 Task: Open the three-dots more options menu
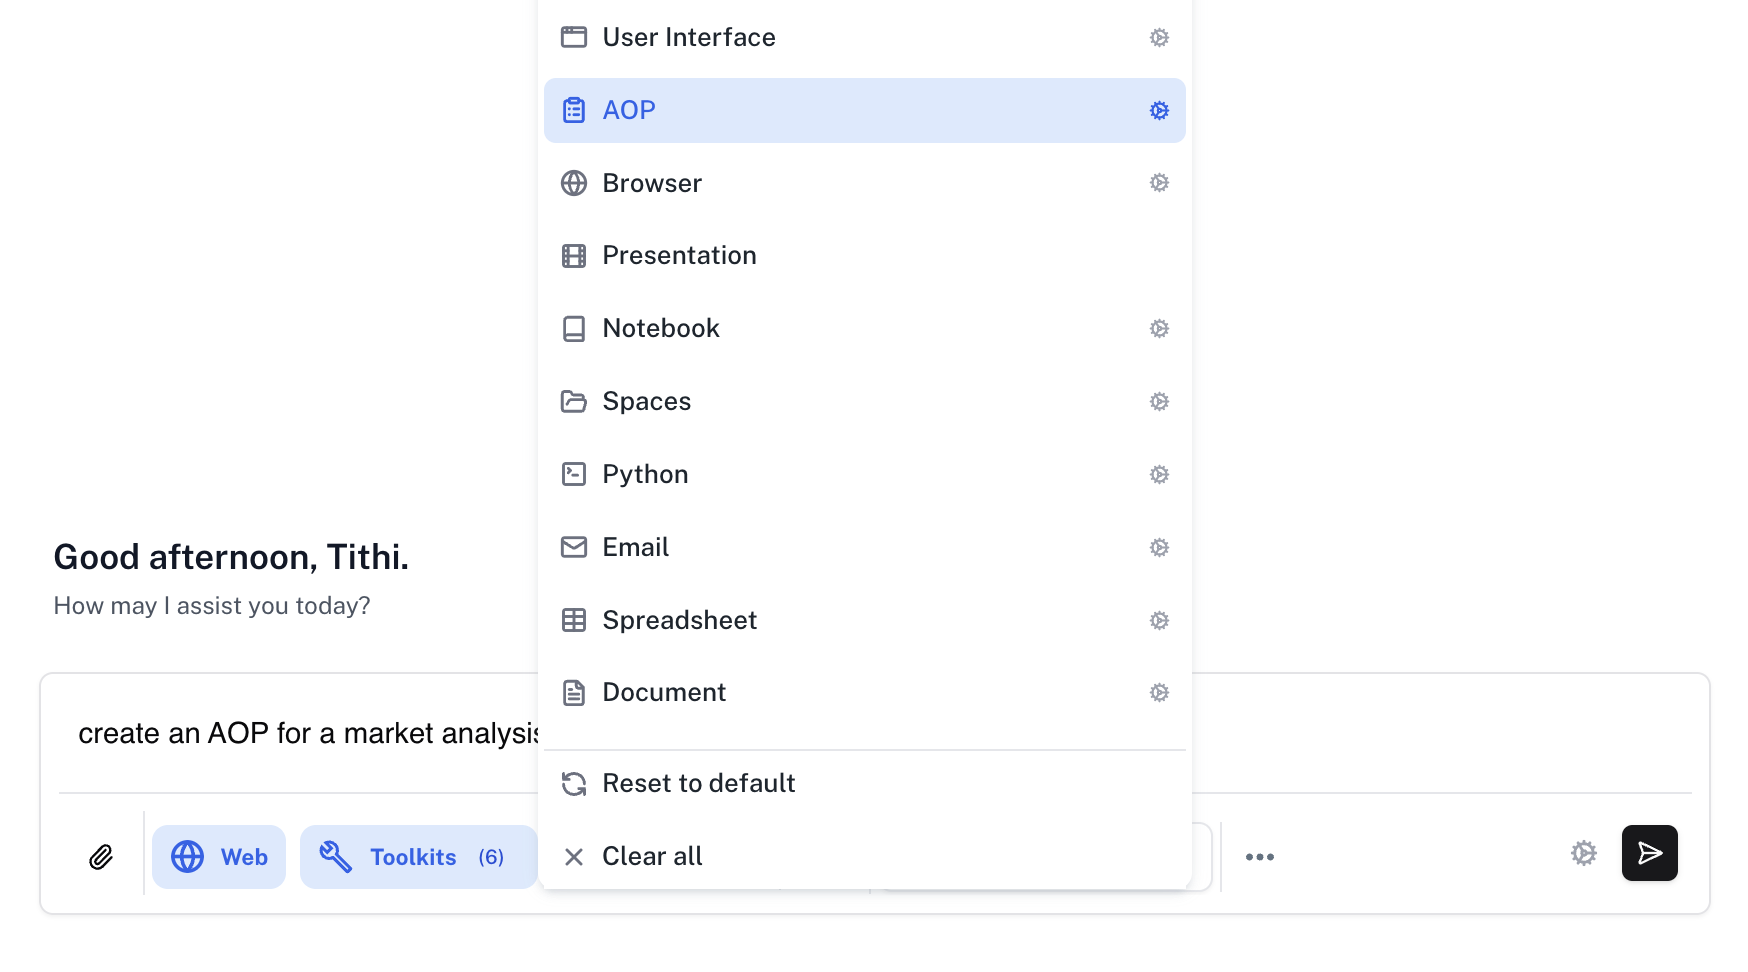tap(1259, 857)
